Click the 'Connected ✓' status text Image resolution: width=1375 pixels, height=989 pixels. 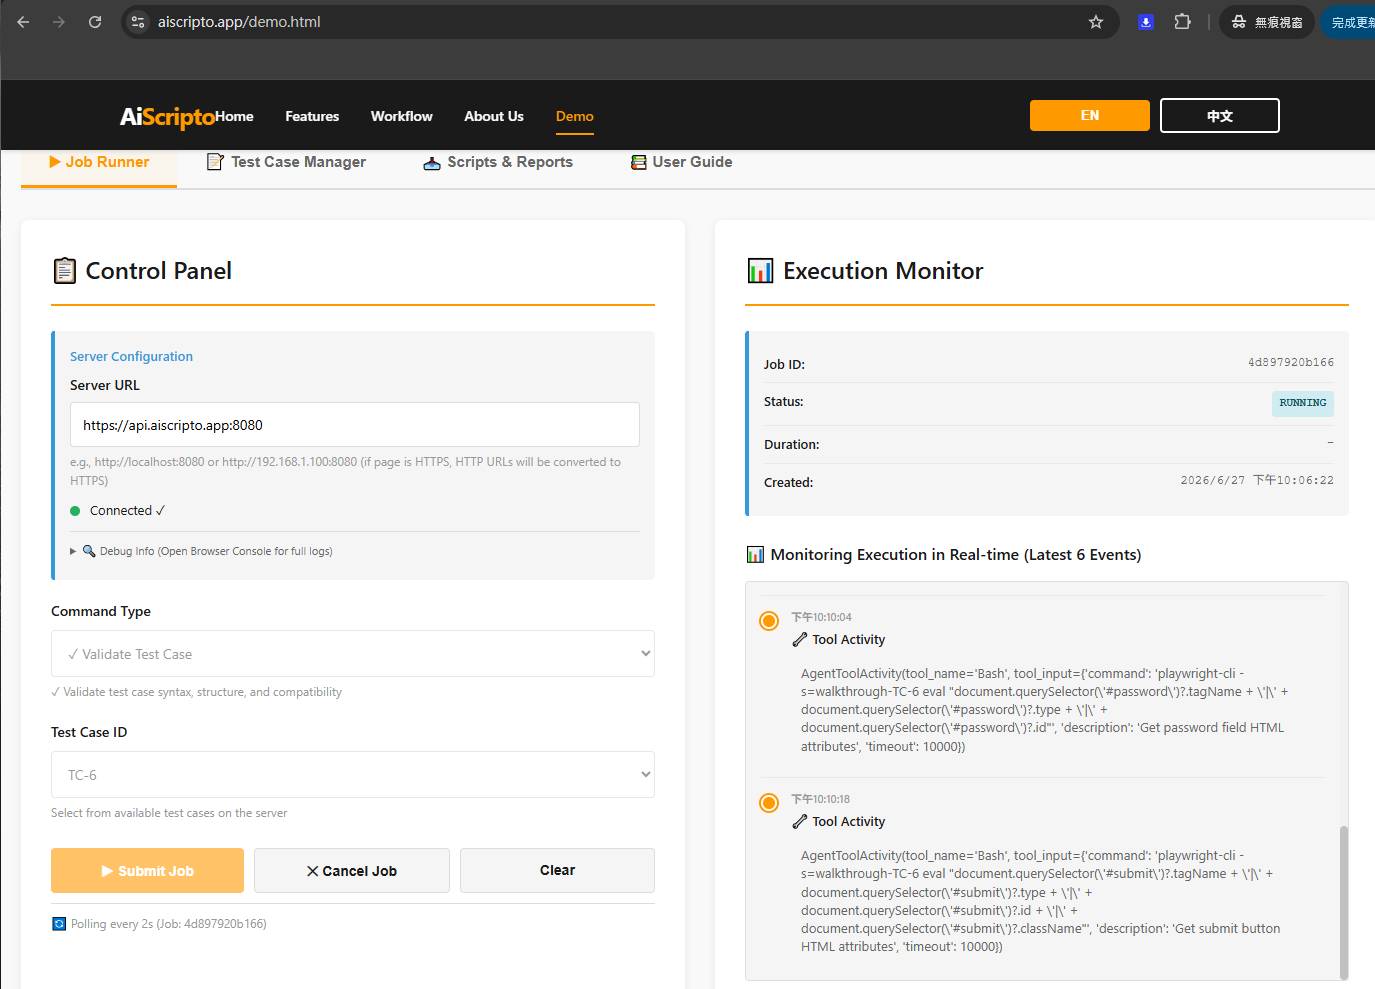pos(128,510)
